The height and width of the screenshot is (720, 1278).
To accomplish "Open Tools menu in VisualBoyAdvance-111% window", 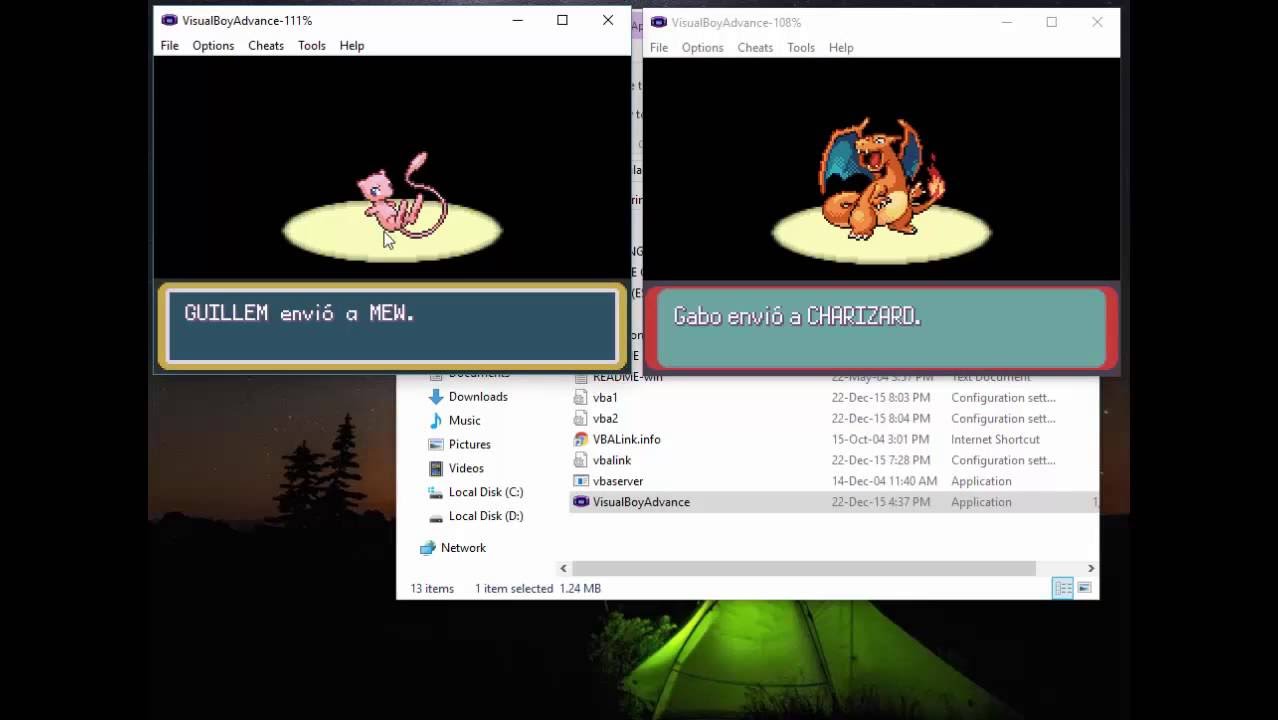I will (312, 45).
